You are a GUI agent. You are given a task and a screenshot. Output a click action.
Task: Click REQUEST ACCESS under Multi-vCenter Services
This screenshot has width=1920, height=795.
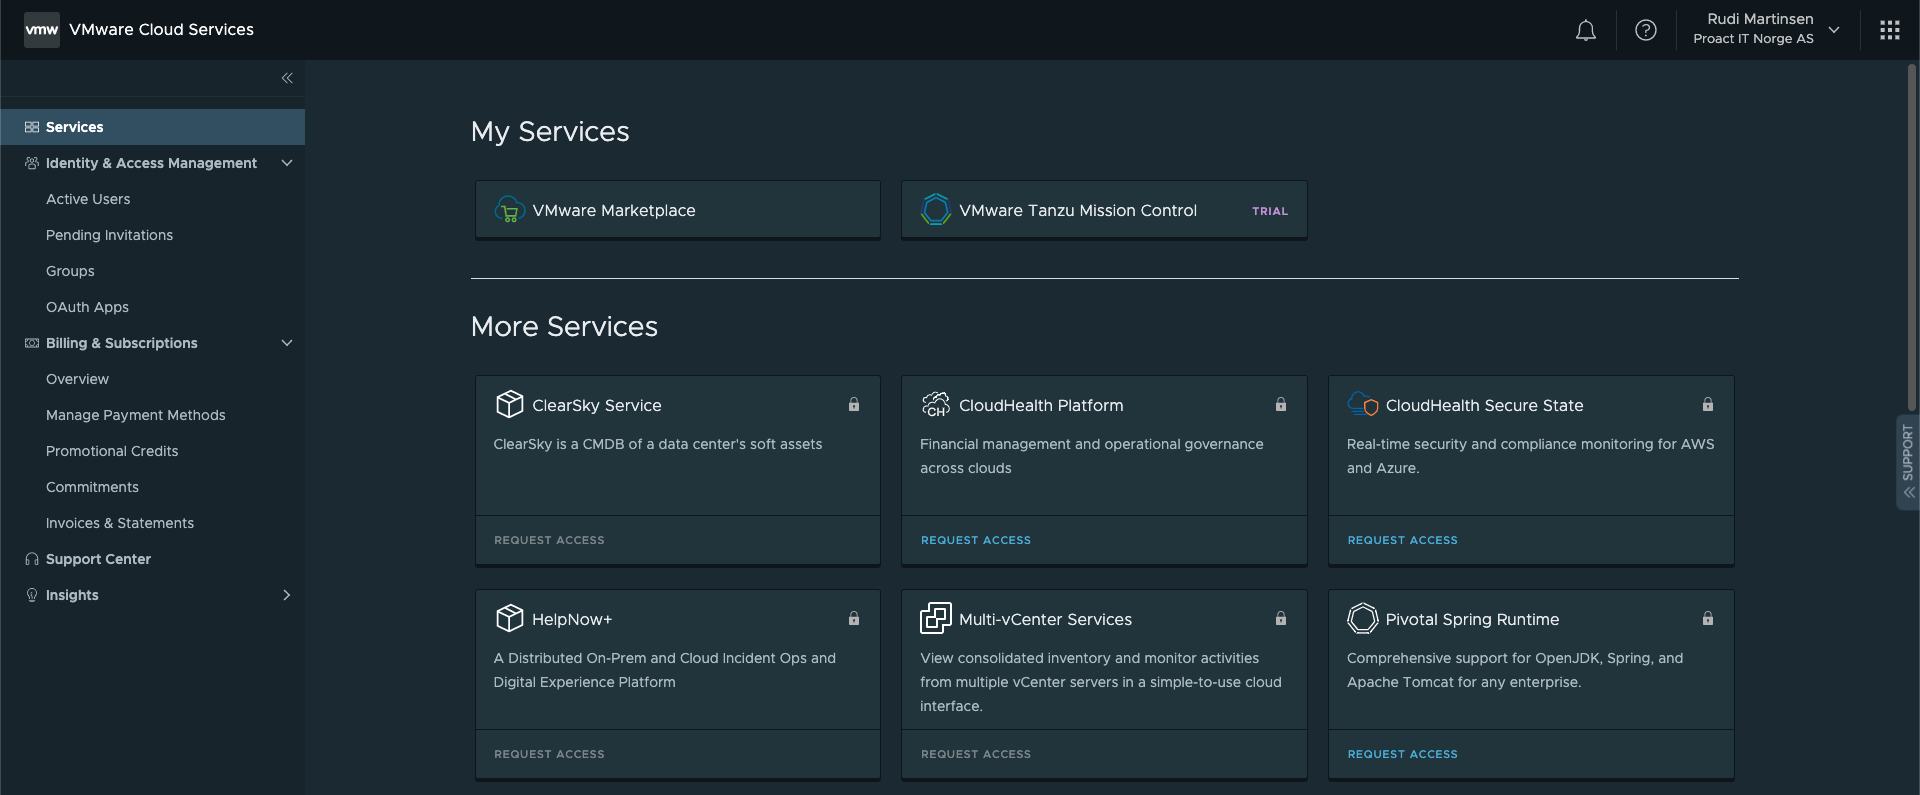(x=975, y=754)
